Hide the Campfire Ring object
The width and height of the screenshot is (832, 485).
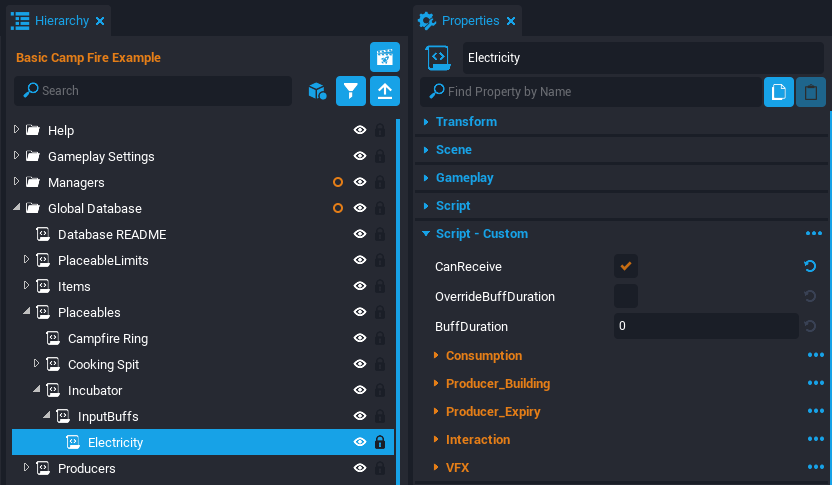pyautogui.click(x=360, y=339)
